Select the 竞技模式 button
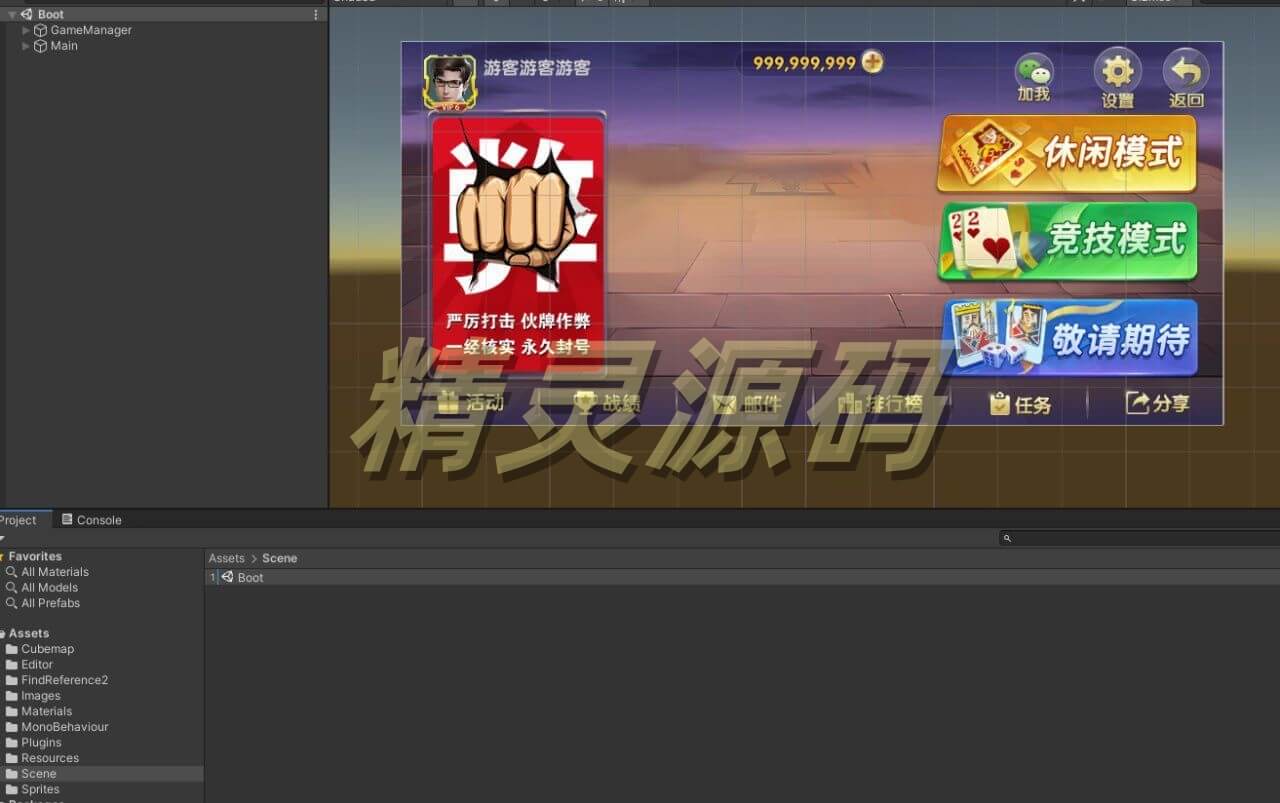The height and width of the screenshot is (803, 1280). coord(1067,241)
